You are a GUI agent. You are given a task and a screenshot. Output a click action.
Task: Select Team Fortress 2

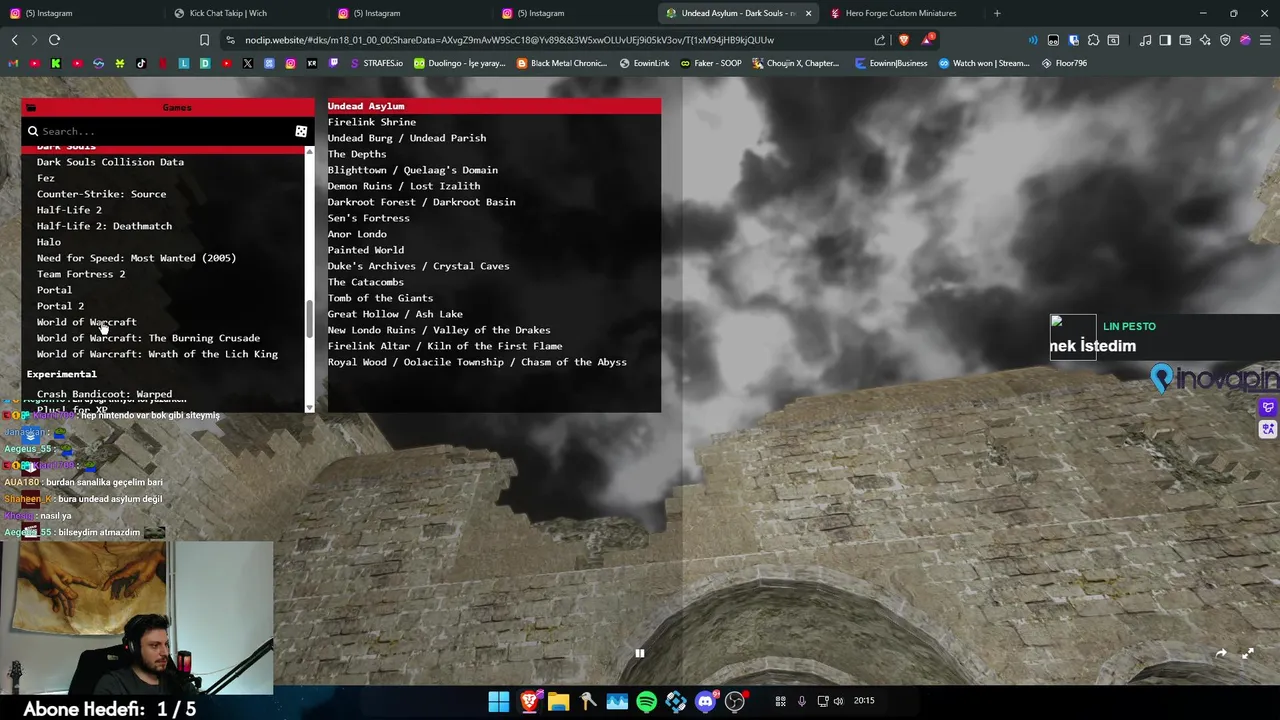(x=81, y=274)
